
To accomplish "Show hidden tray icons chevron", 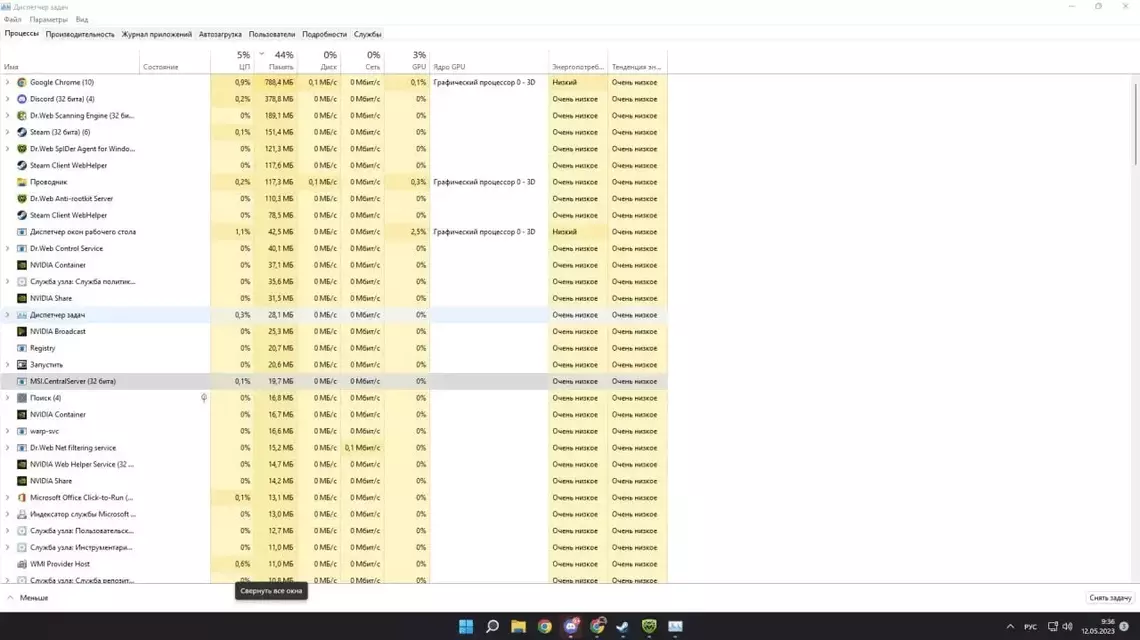I will coord(1010,626).
